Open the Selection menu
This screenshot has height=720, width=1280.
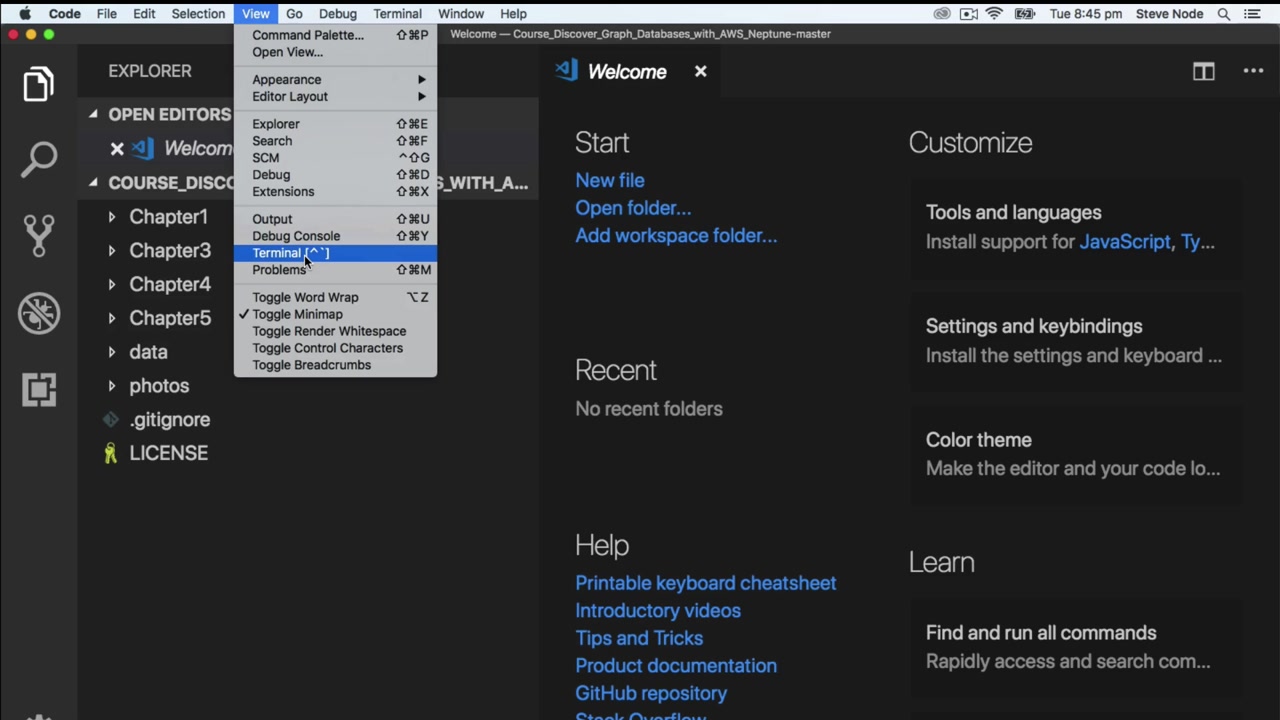(198, 14)
